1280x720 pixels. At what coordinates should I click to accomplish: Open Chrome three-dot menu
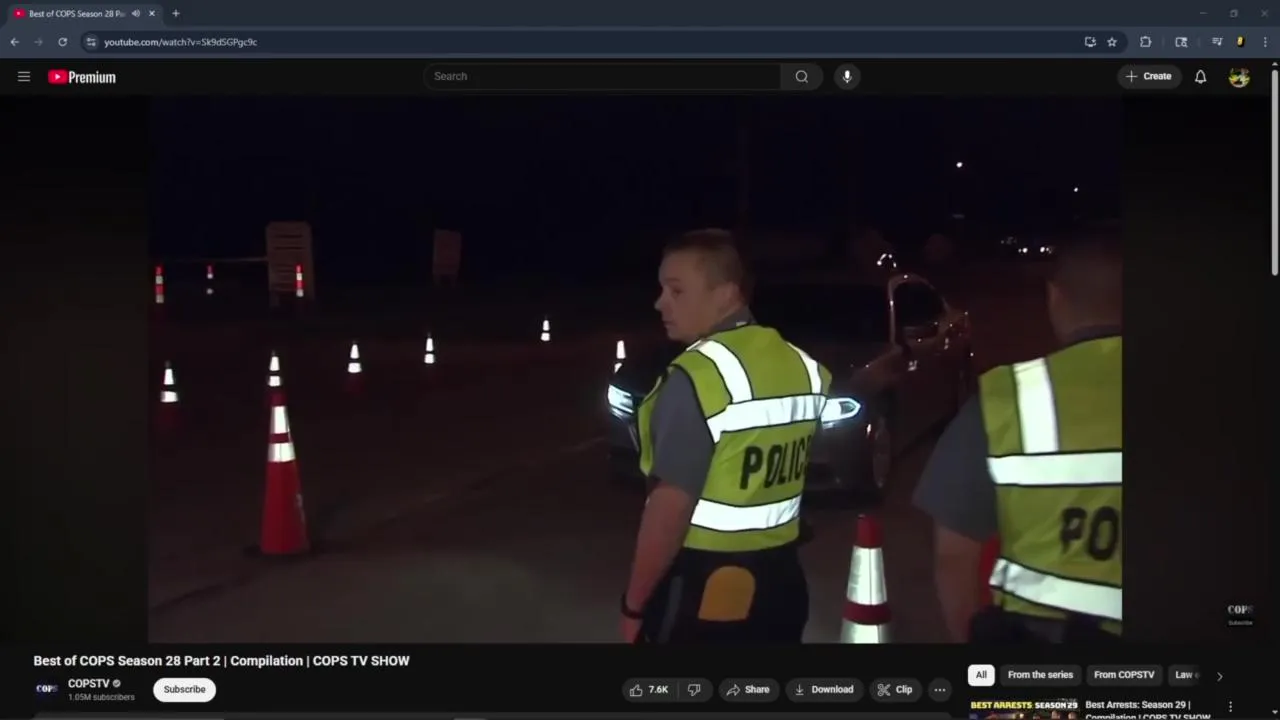click(1265, 42)
